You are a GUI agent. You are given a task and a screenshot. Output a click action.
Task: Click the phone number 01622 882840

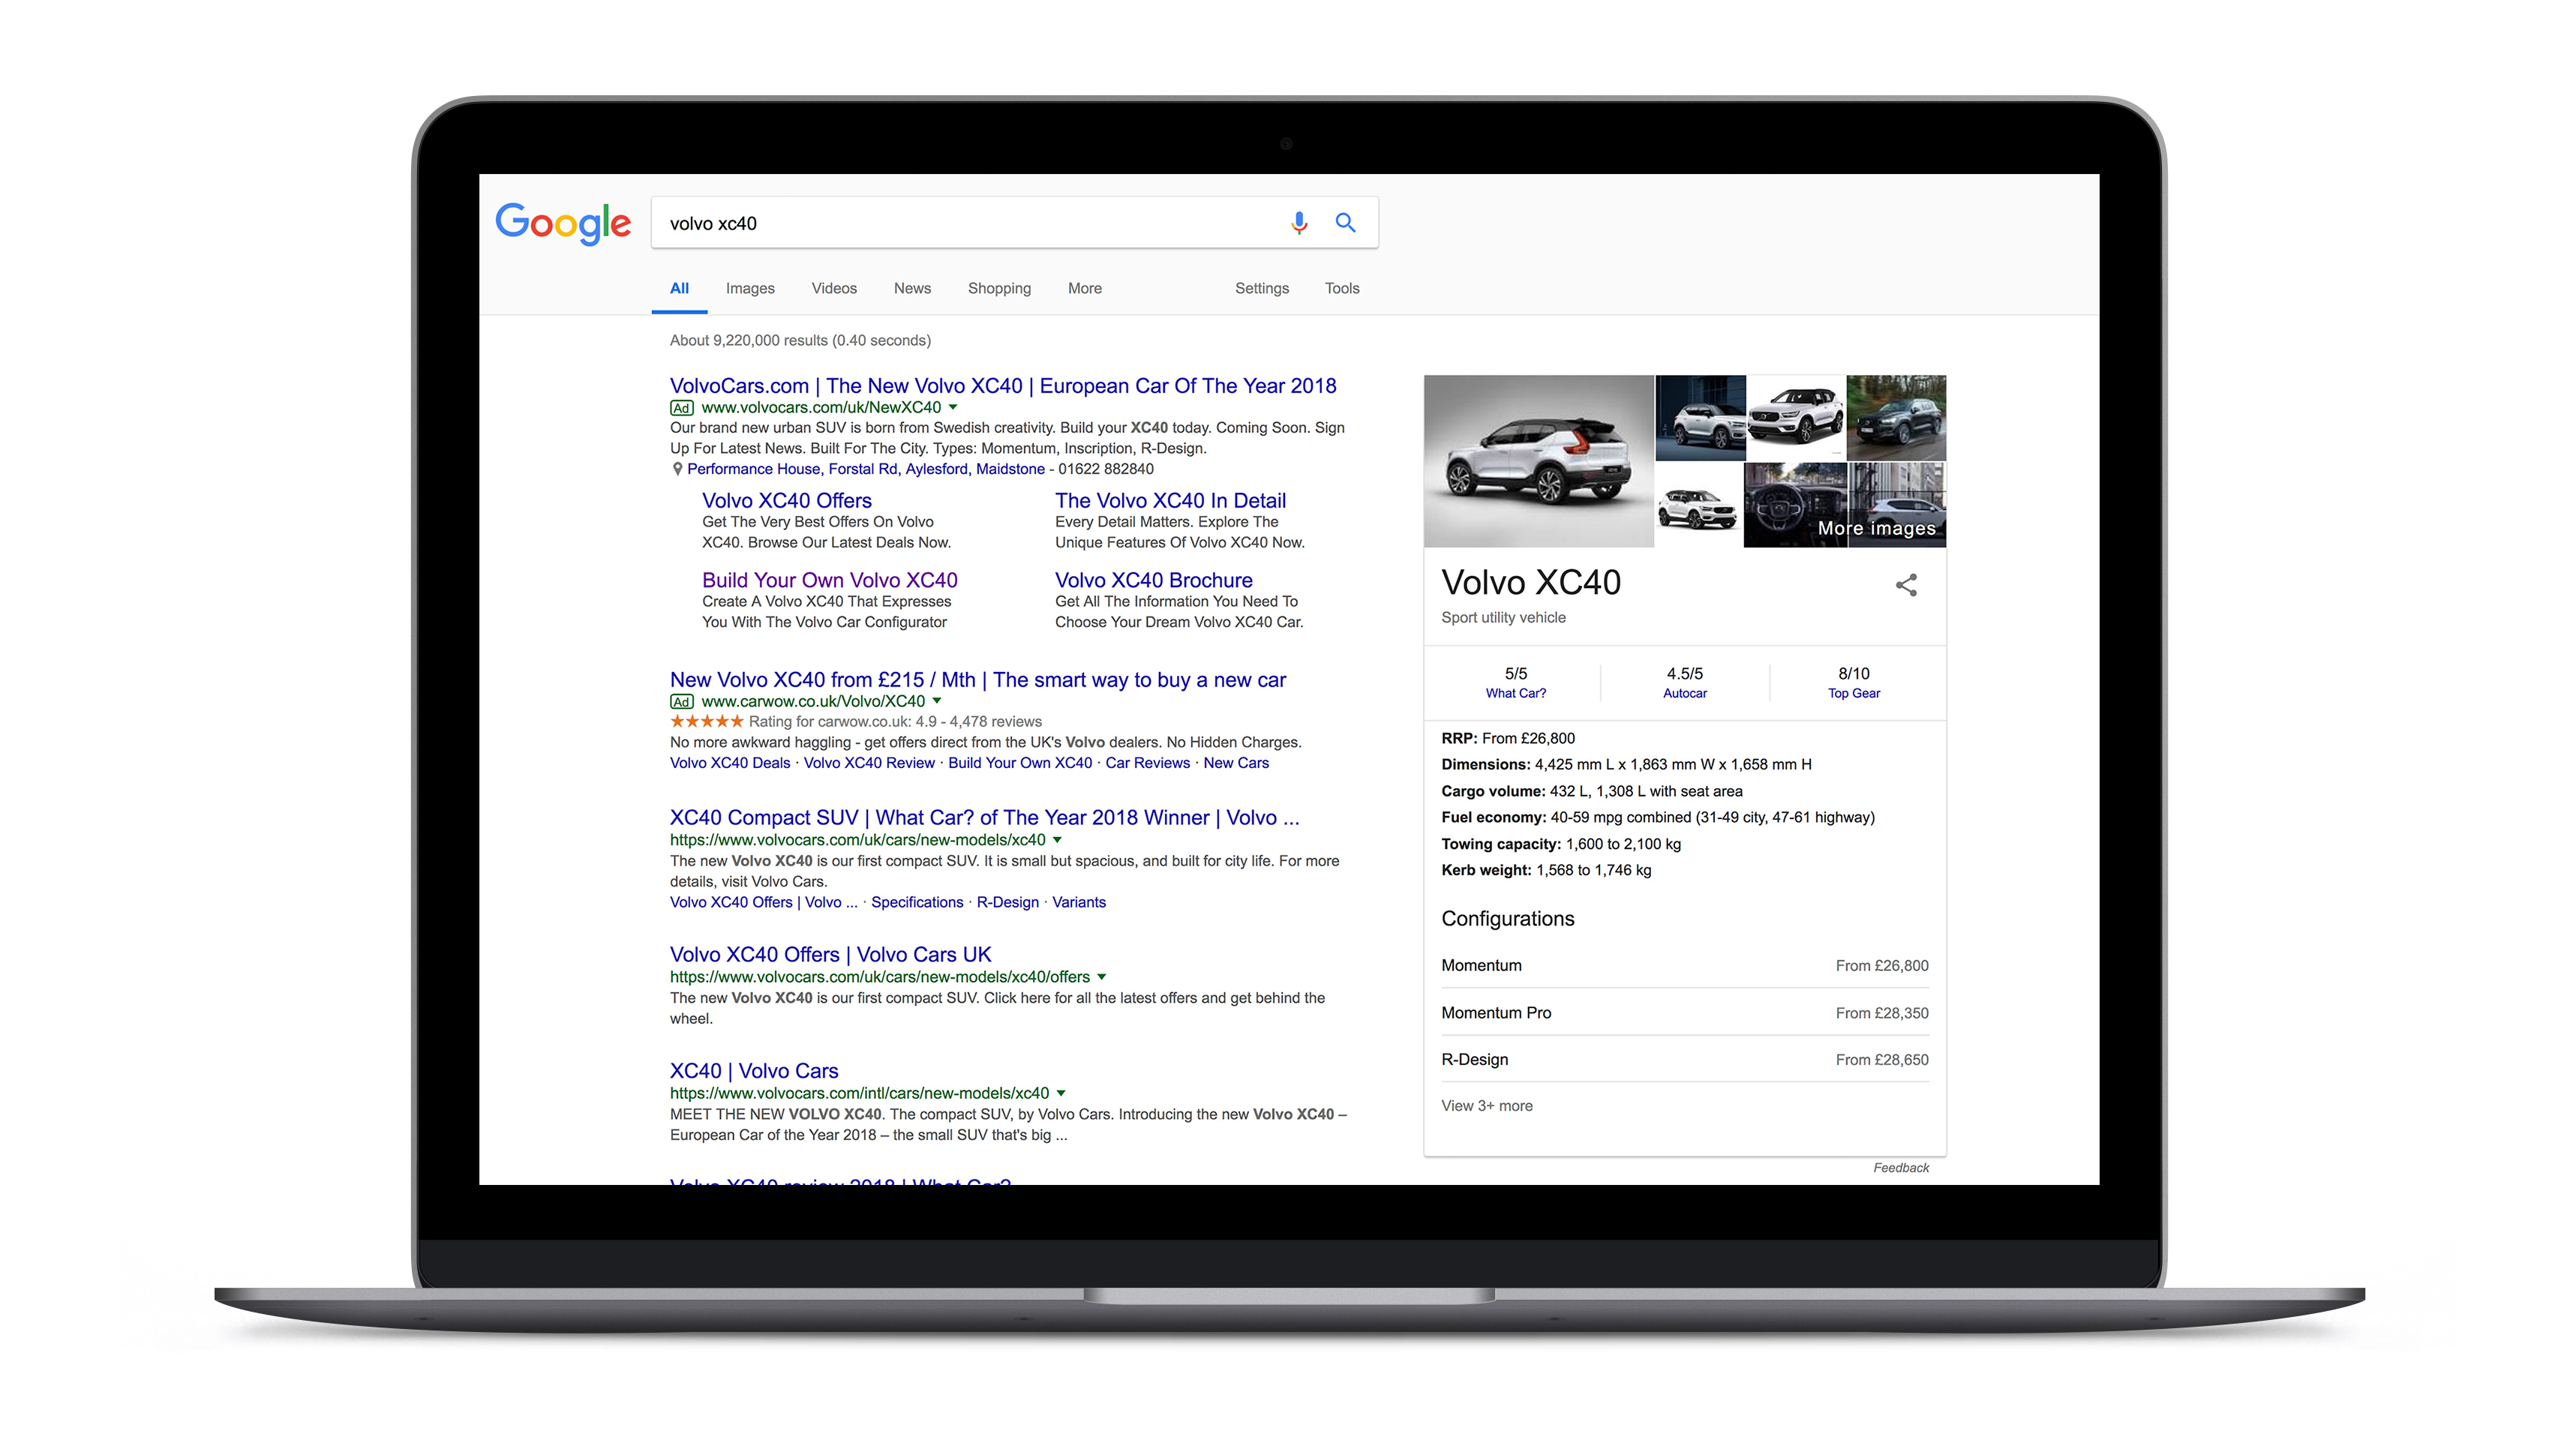click(1105, 469)
